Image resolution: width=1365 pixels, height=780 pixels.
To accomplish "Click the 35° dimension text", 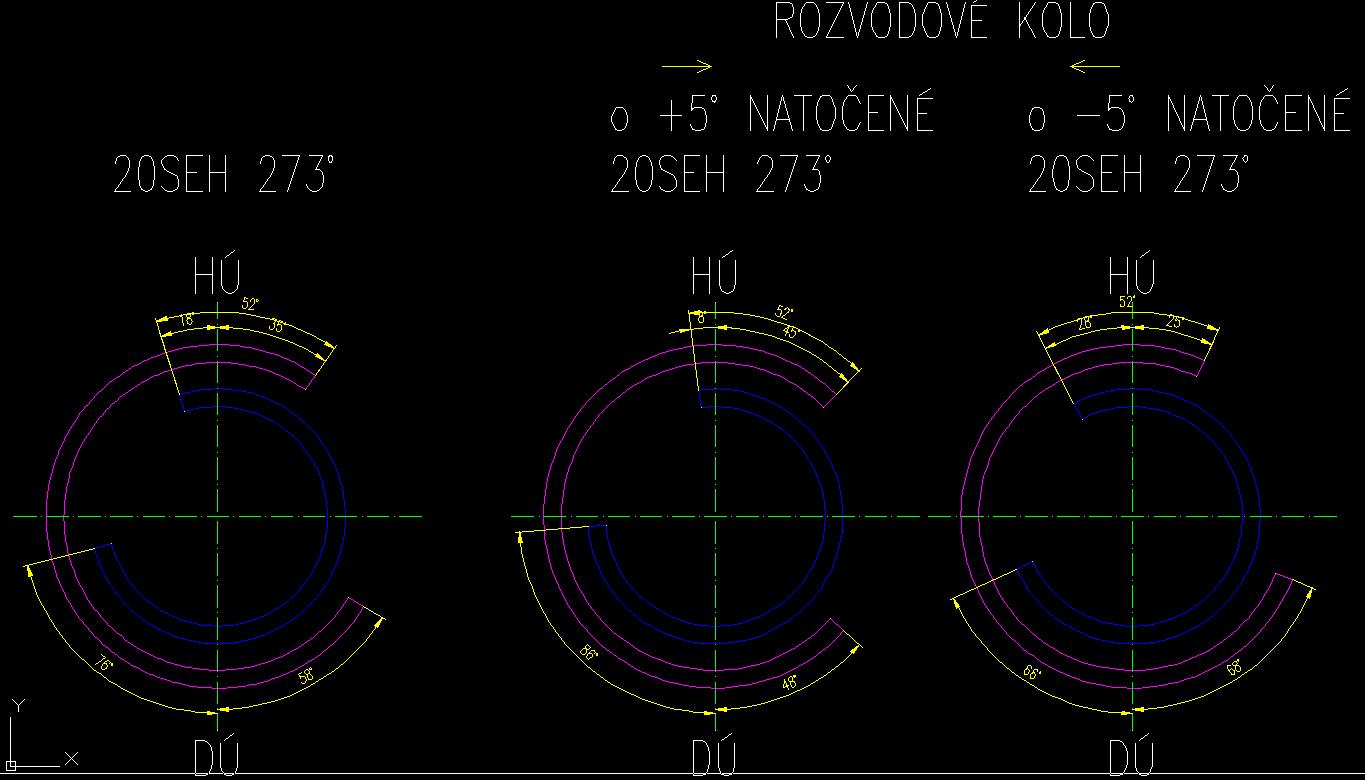I will tap(277, 326).
